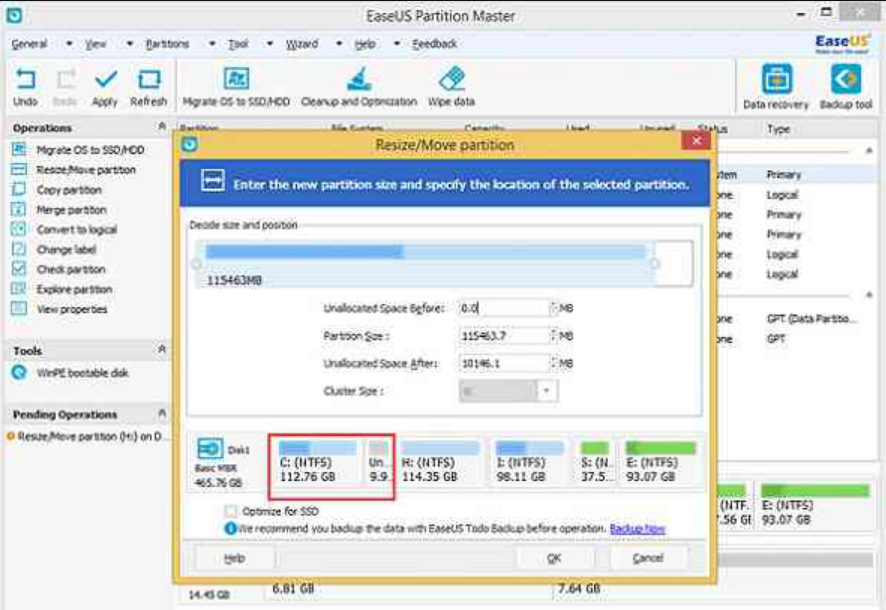Viewport: 886px width, 610px height.
Task: Select the S: 37.5 partition block
Action: (596, 463)
